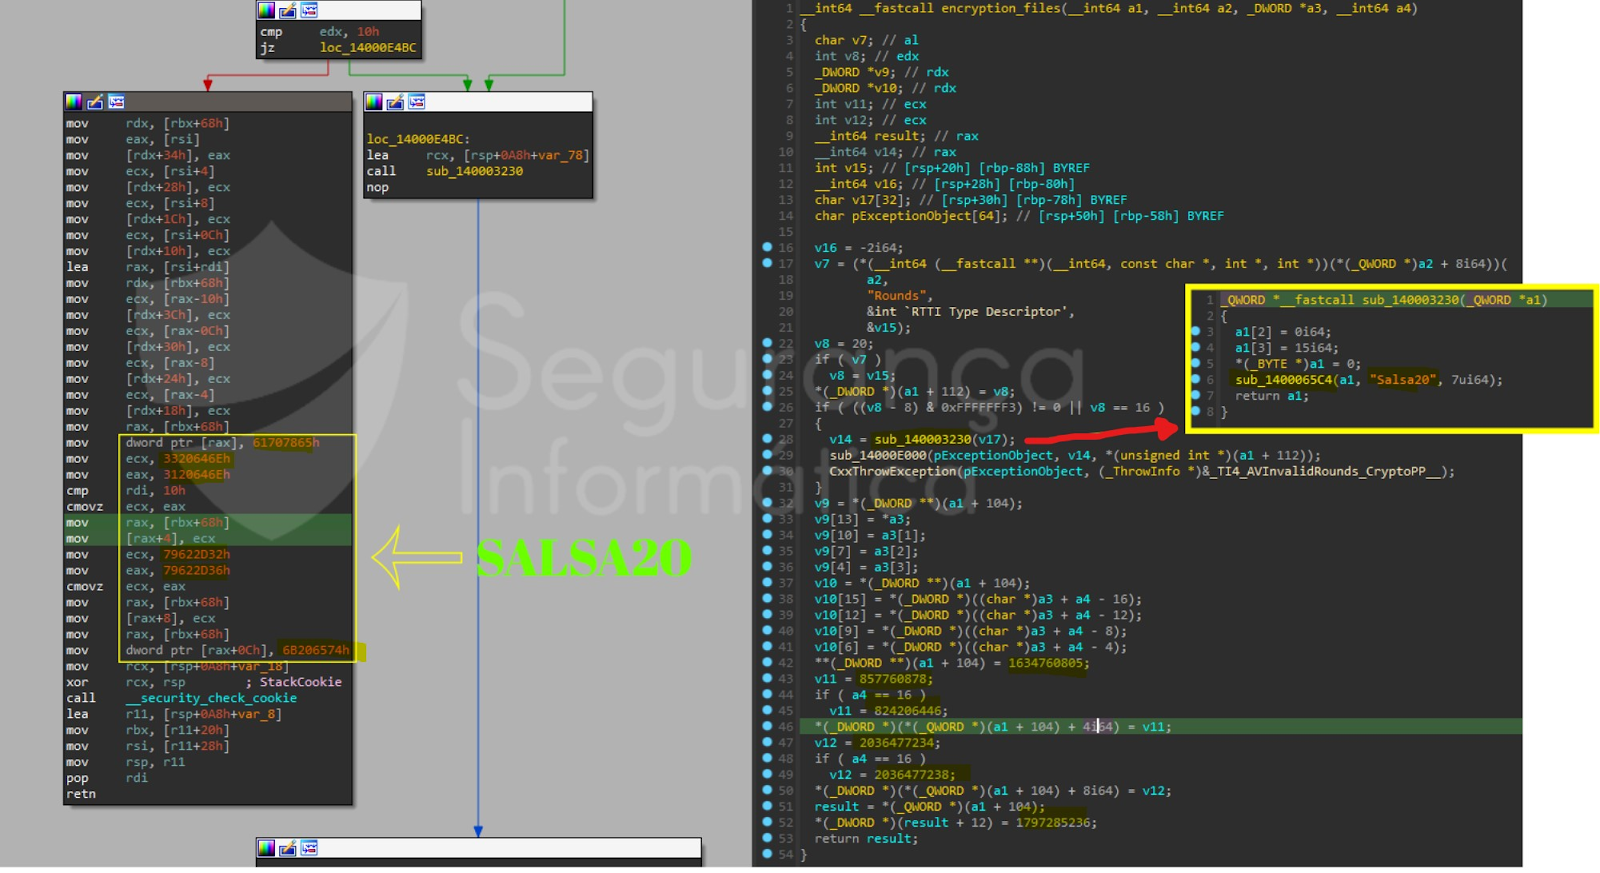Viewport: 1600px width, 873px height.
Task: Toggle the breakpoint dot on pseudocode line 16
Action: 767,247
